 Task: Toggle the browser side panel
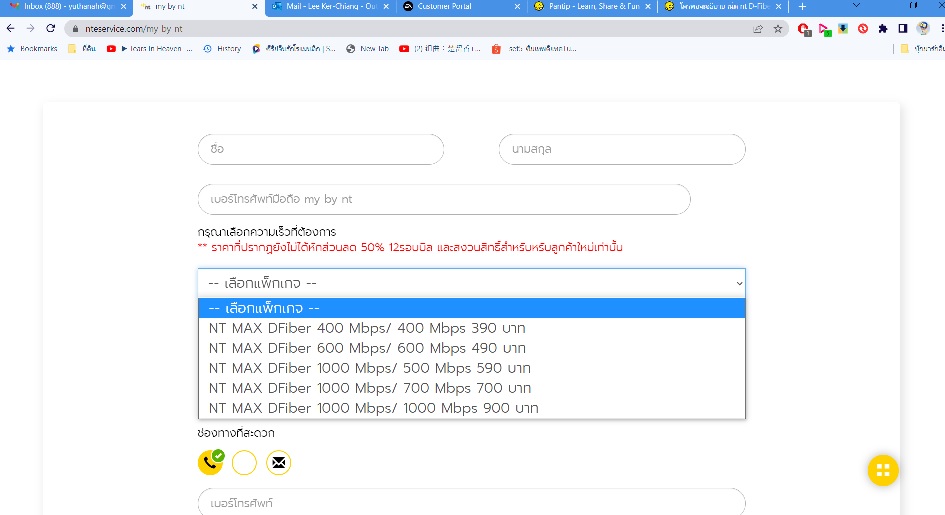[903, 29]
